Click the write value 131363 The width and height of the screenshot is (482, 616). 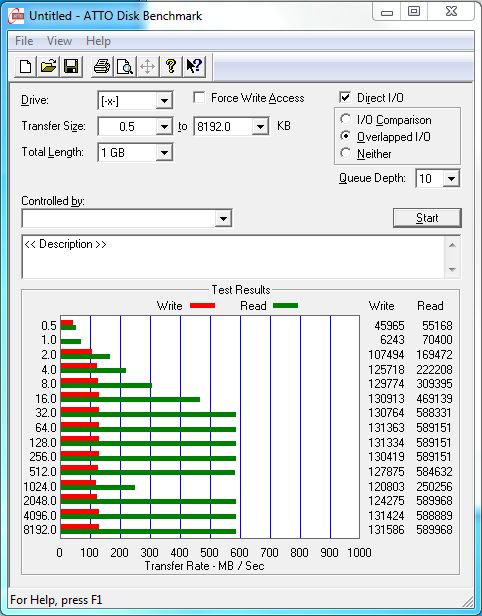[387, 428]
